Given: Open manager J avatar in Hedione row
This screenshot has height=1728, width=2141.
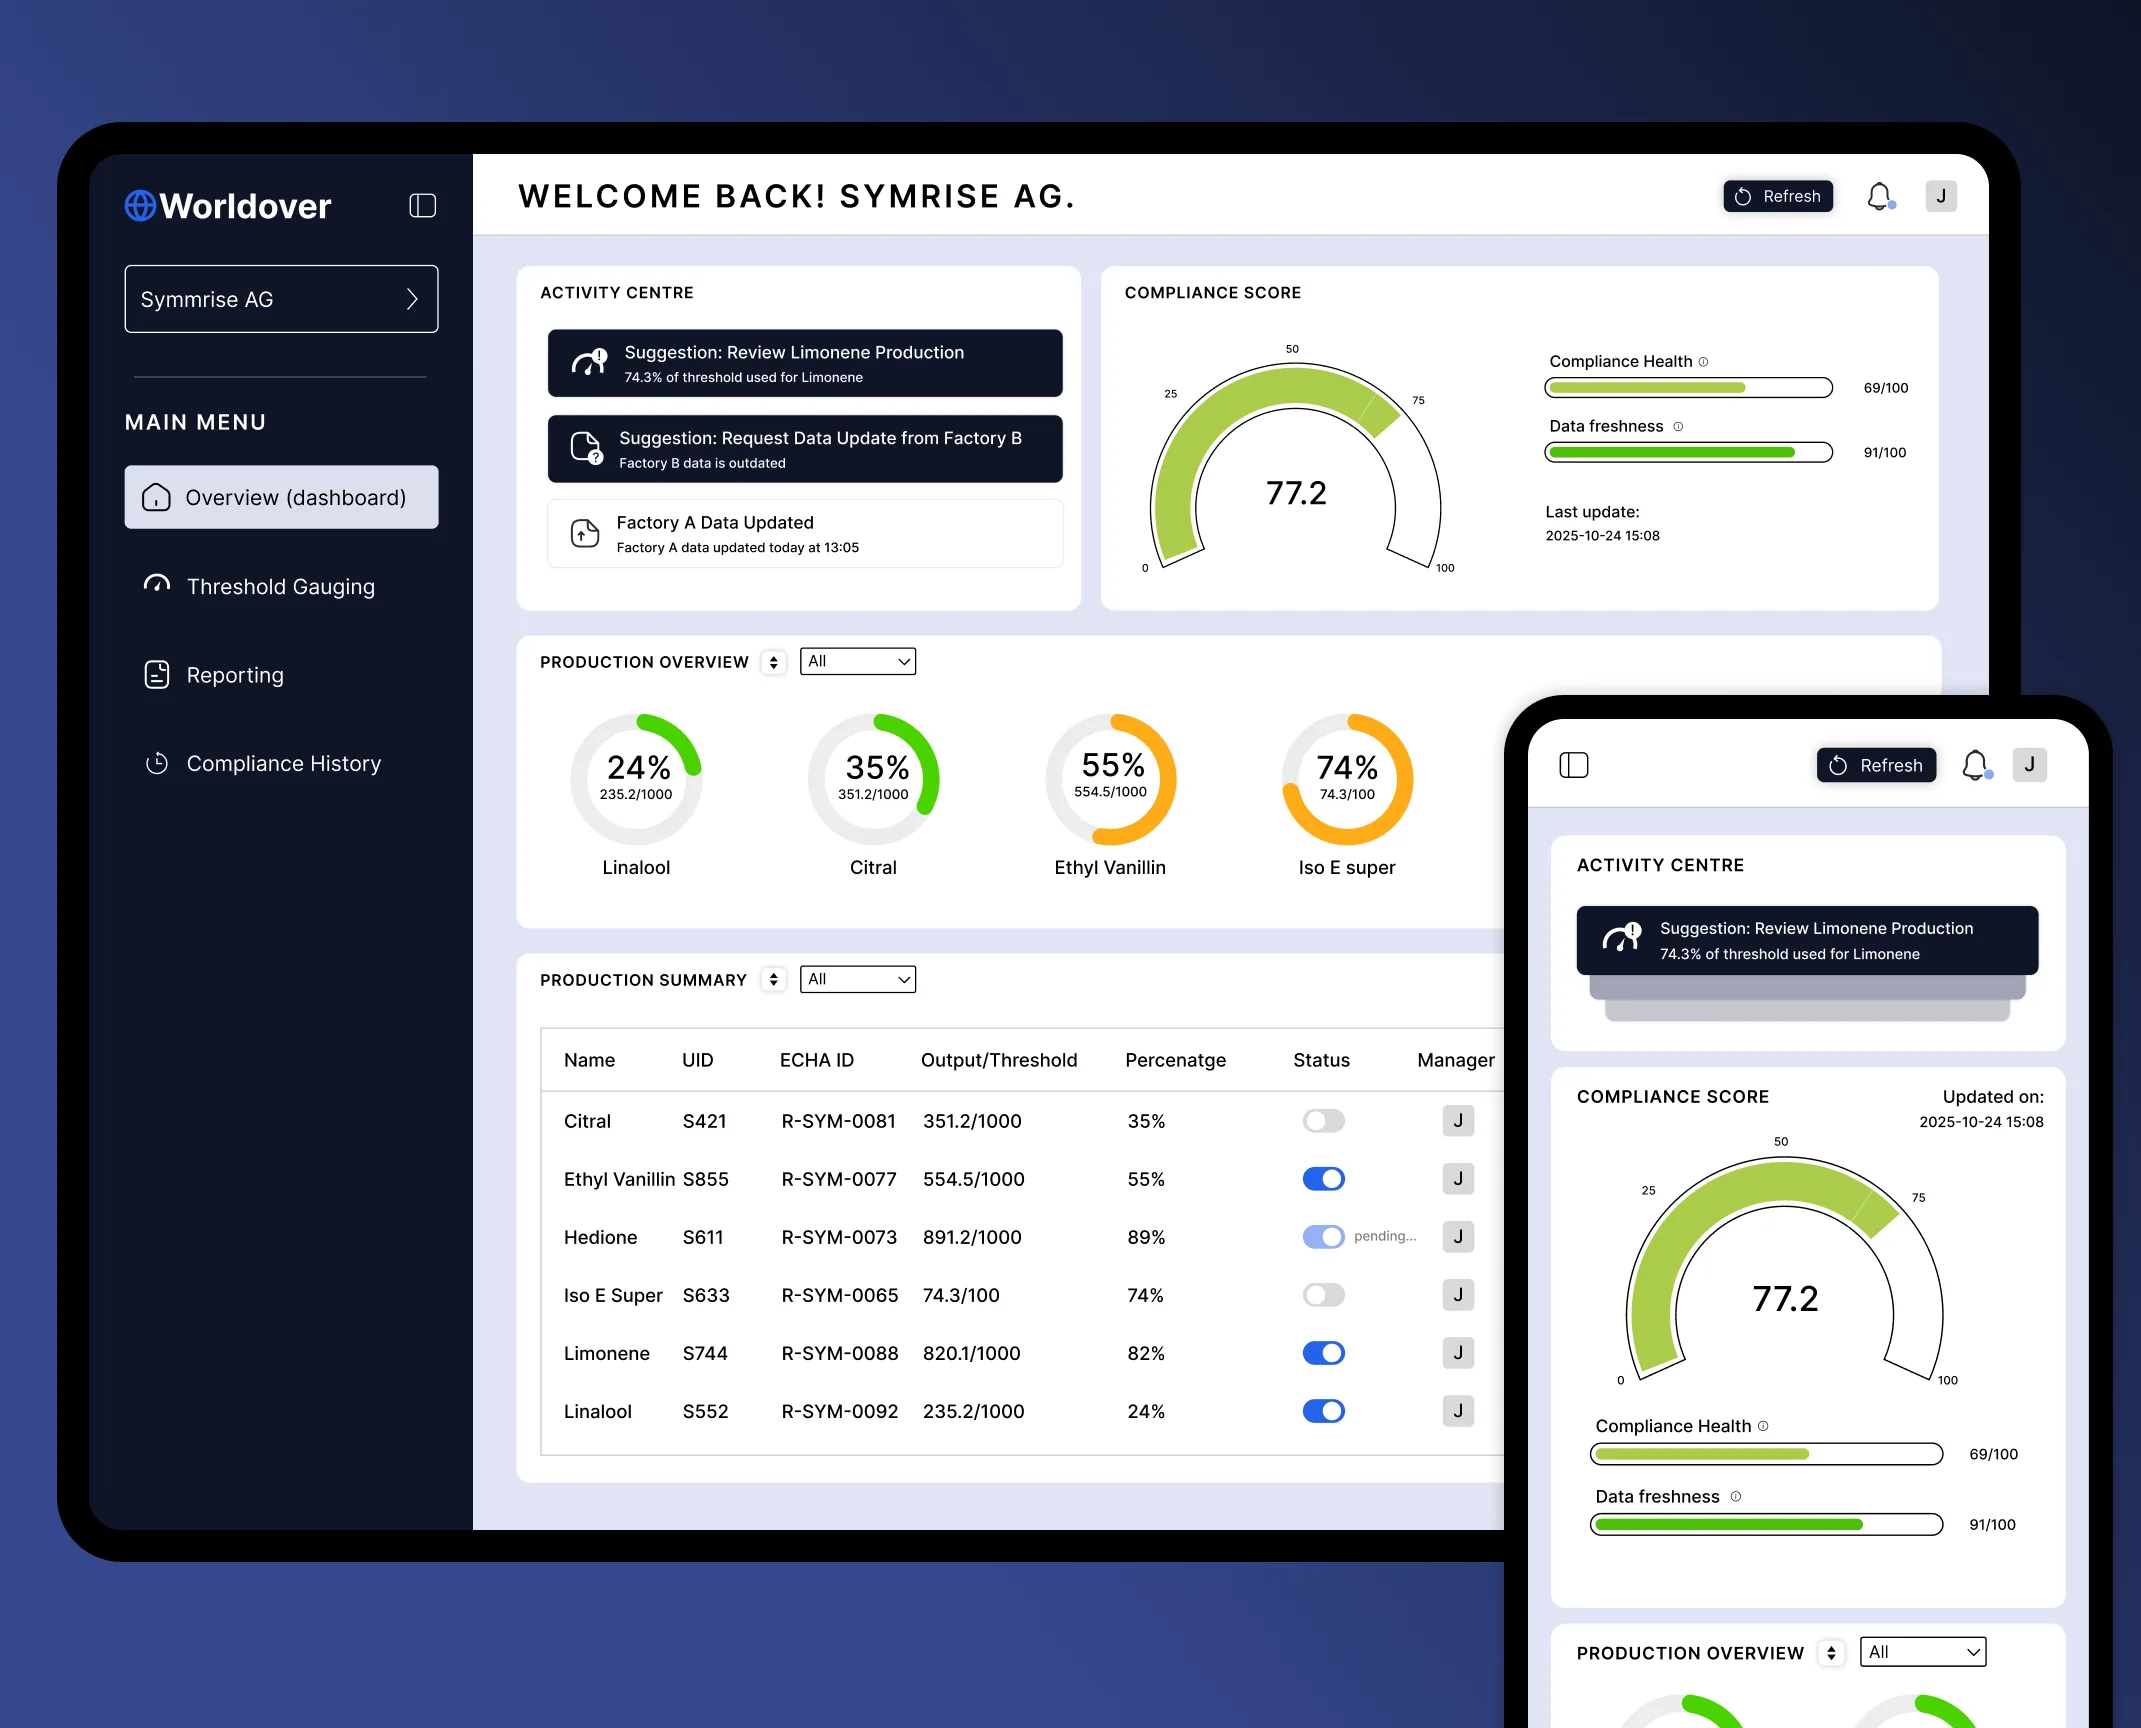Looking at the screenshot, I should 1458,1237.
